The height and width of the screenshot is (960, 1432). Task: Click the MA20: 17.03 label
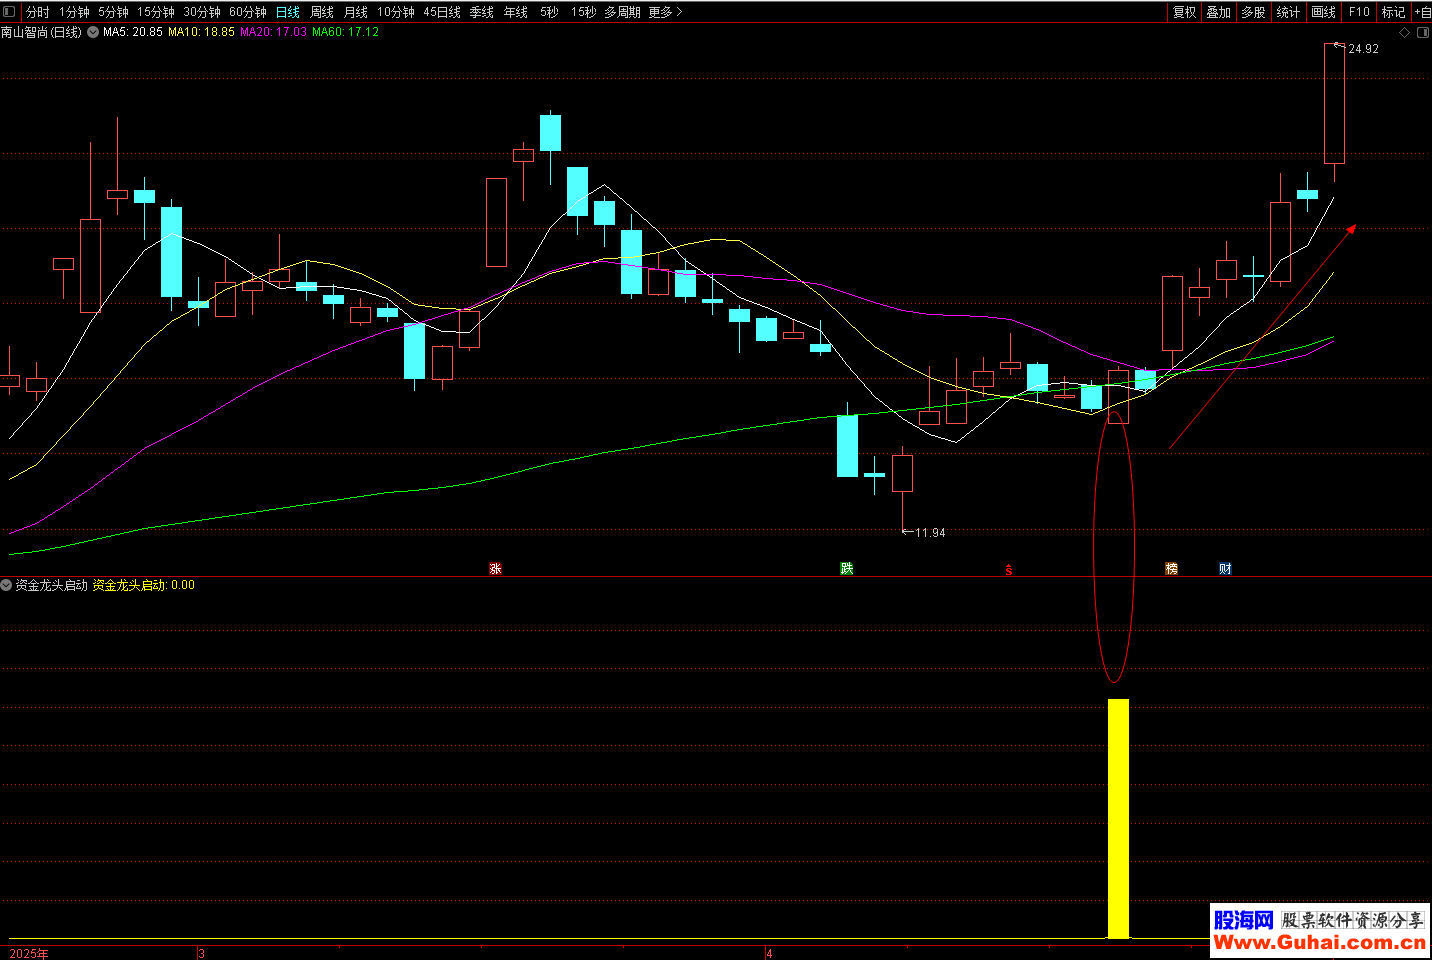tap(273, 32)
